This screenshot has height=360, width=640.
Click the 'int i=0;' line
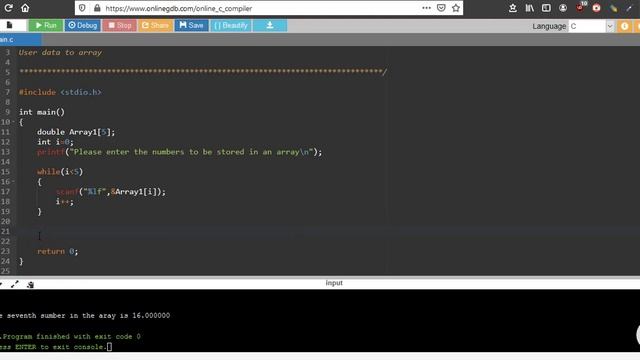tap(56, 142)
